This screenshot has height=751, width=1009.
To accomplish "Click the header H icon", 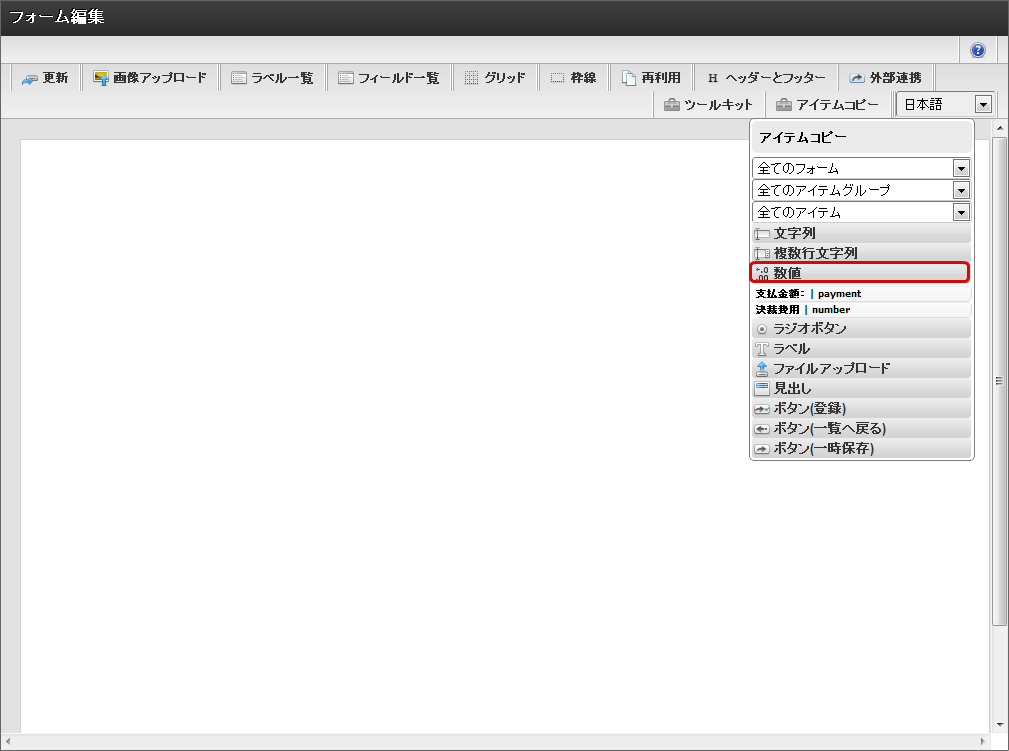I will tap(712, 78).
